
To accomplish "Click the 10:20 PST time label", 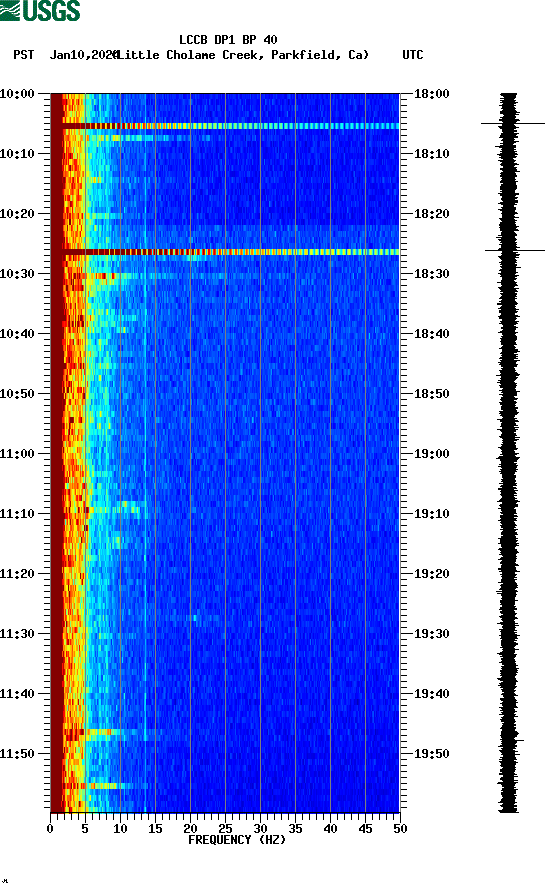I will tap(17, 214).
